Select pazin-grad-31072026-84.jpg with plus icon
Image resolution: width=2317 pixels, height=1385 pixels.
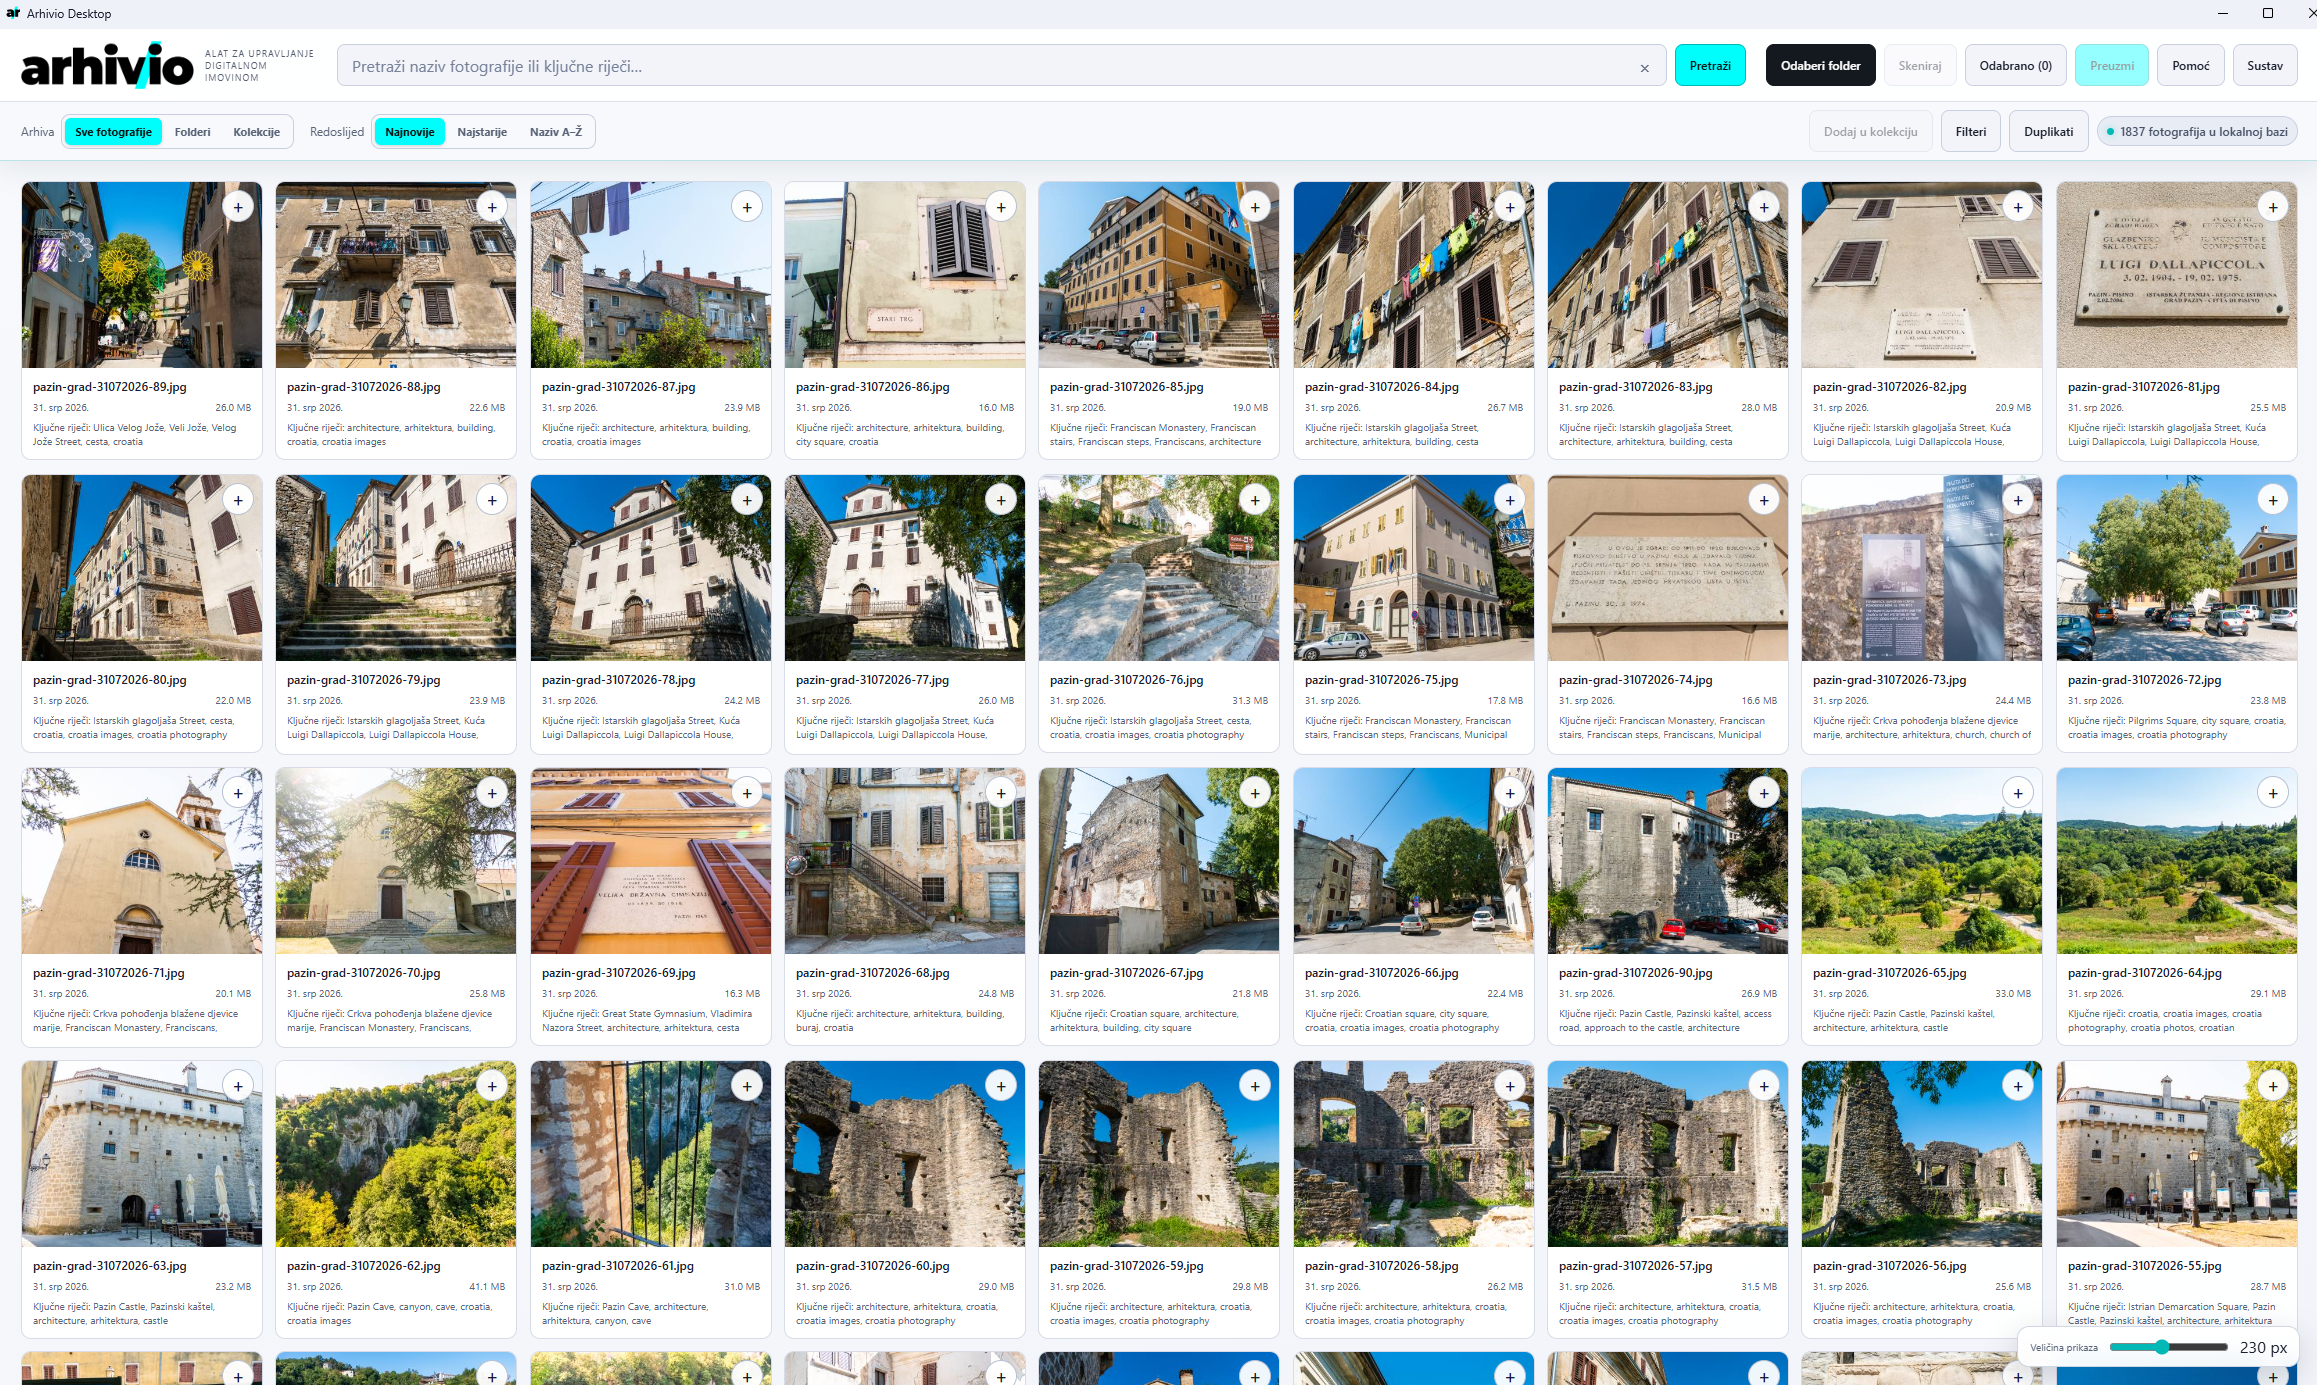(x=1510, y=207)
